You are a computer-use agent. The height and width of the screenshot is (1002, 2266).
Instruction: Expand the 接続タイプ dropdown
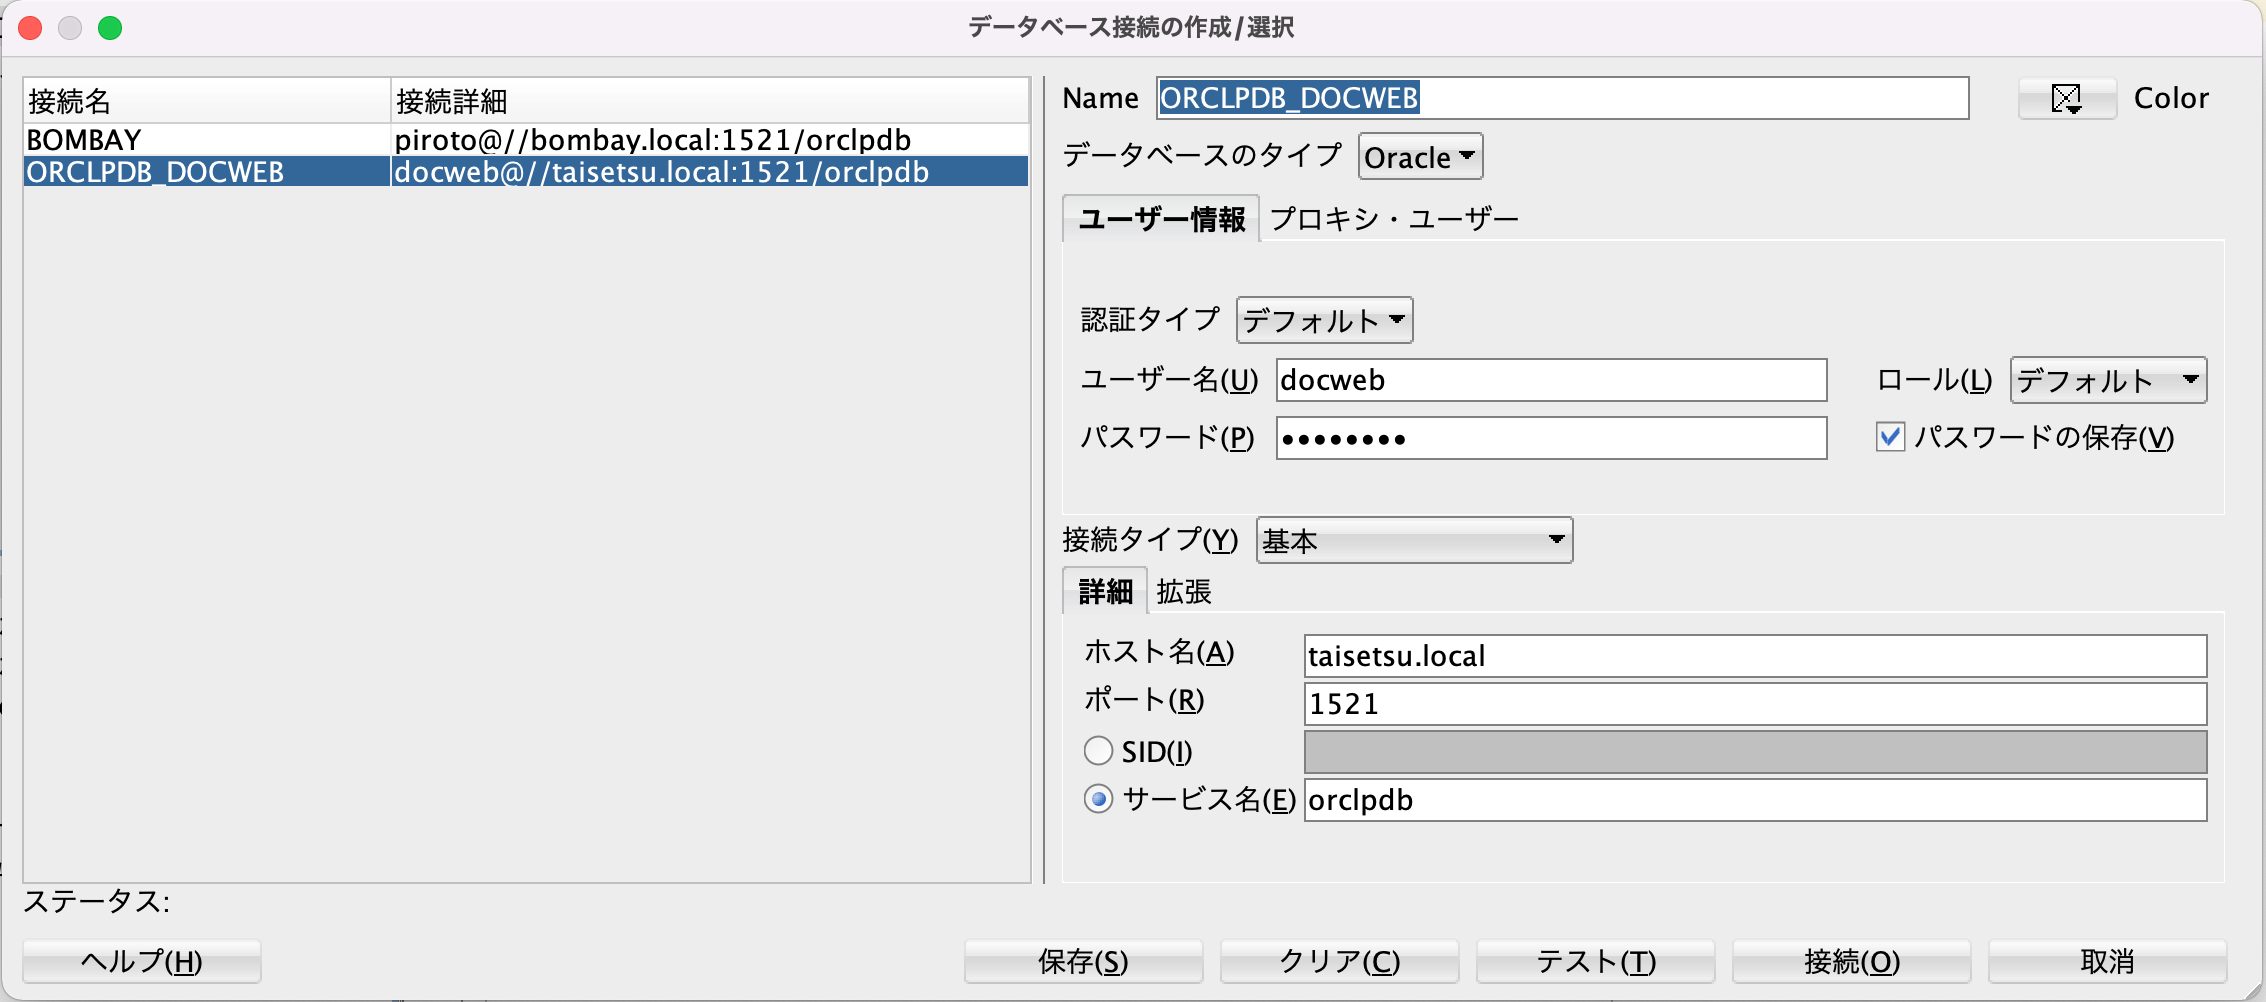click(x=1413, y=541)
